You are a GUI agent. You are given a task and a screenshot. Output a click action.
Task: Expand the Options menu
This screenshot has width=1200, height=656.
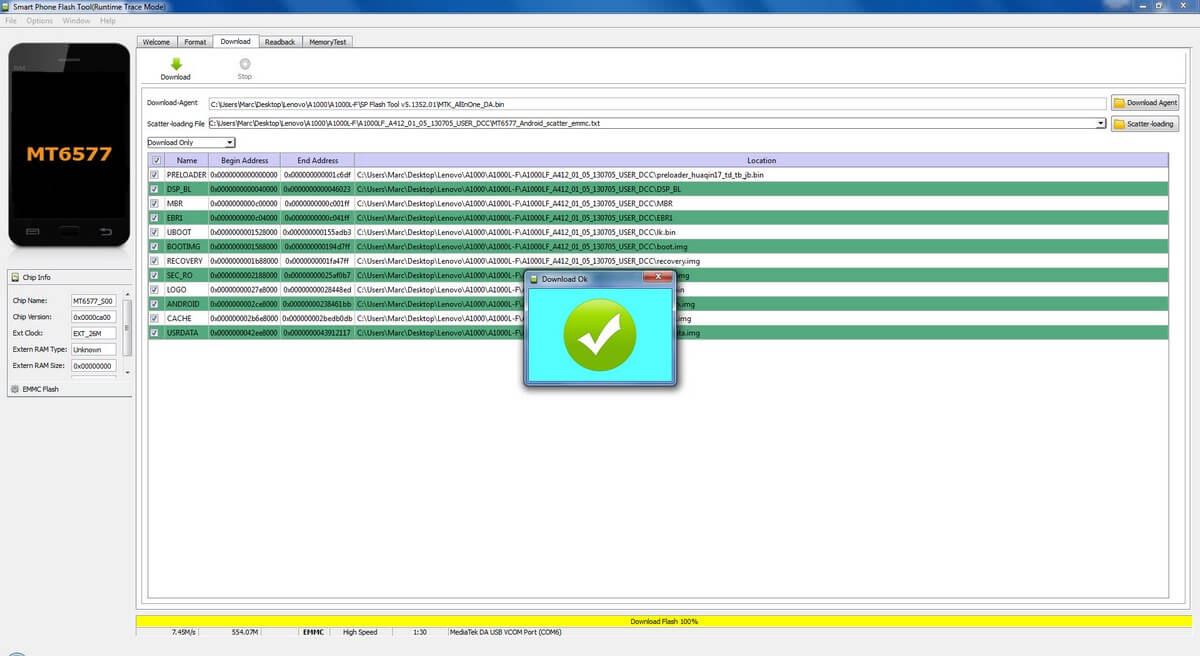[x=38, y=20]
